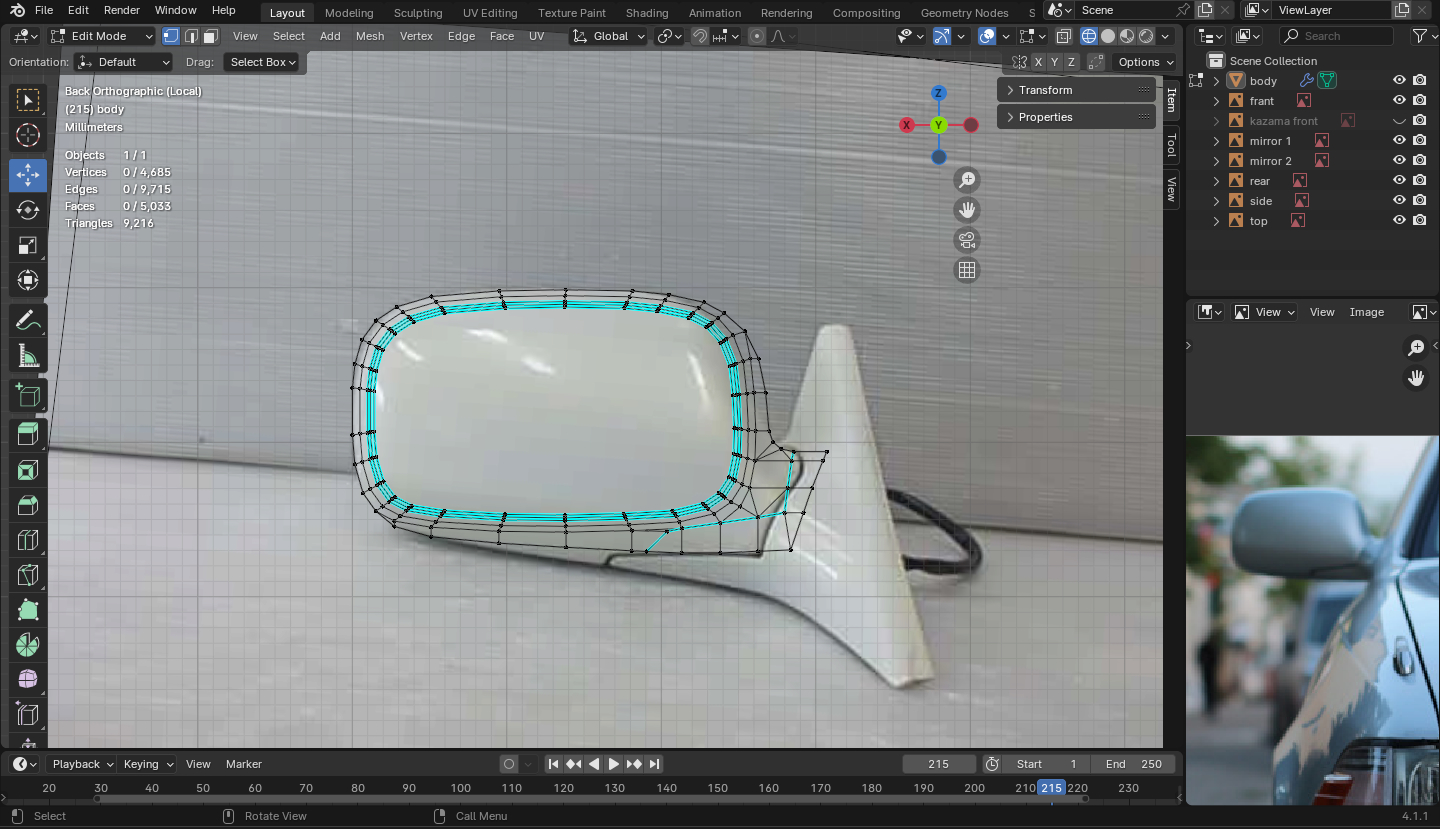Play the animation forward
The width and height of the screenshot is (1440, 829).
click(x=614, y=764)
